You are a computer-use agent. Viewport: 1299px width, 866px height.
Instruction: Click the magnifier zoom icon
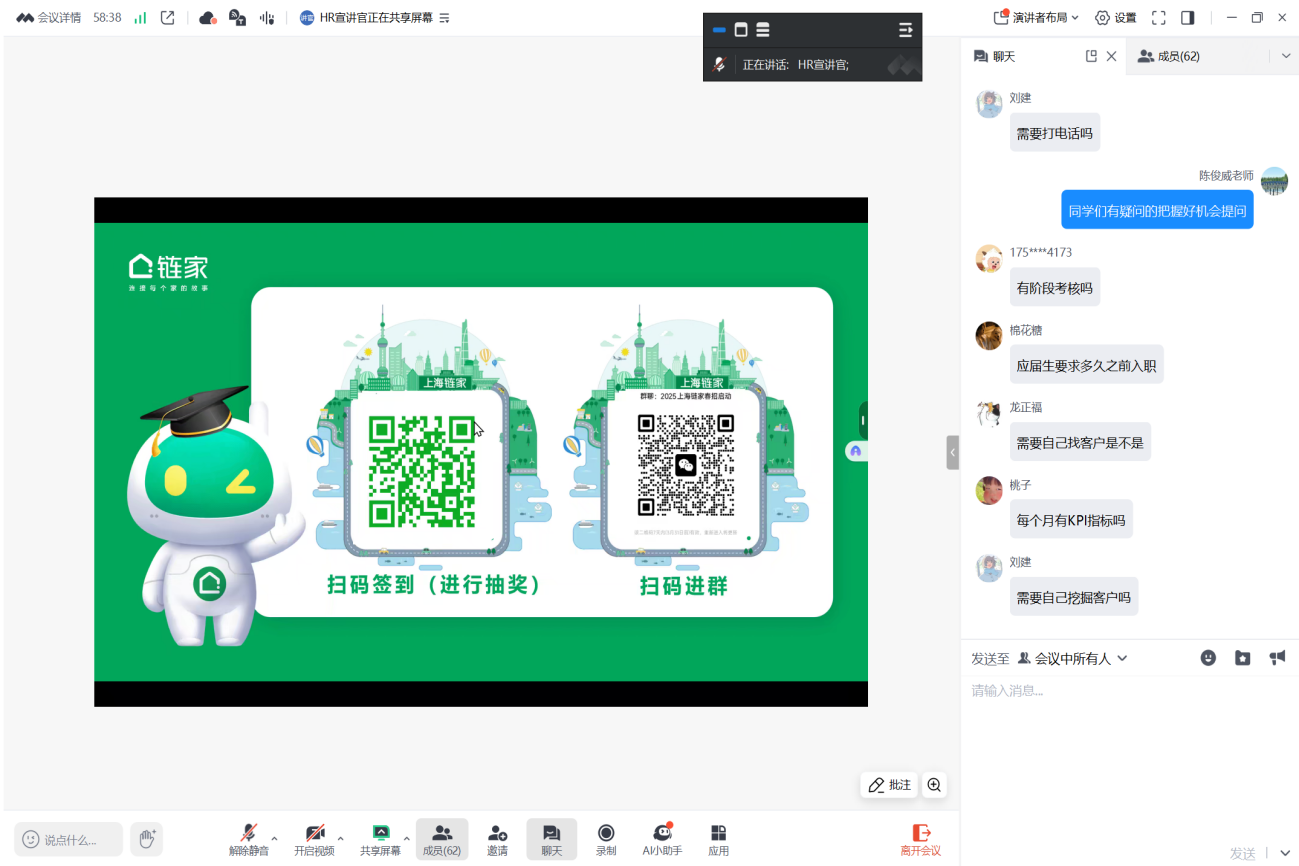click(934, 785)
